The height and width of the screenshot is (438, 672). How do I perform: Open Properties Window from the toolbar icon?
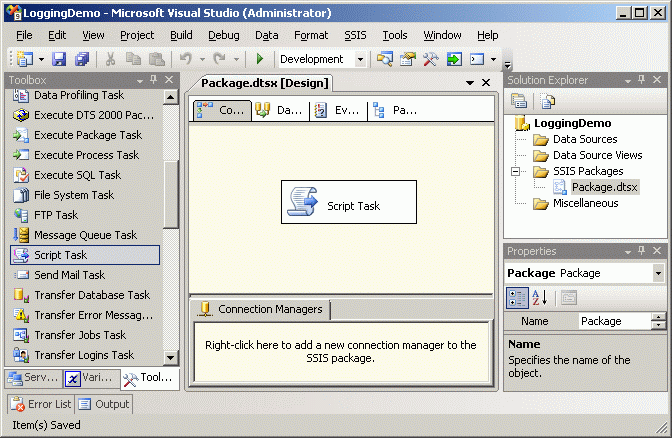click(x=408, y=59)
